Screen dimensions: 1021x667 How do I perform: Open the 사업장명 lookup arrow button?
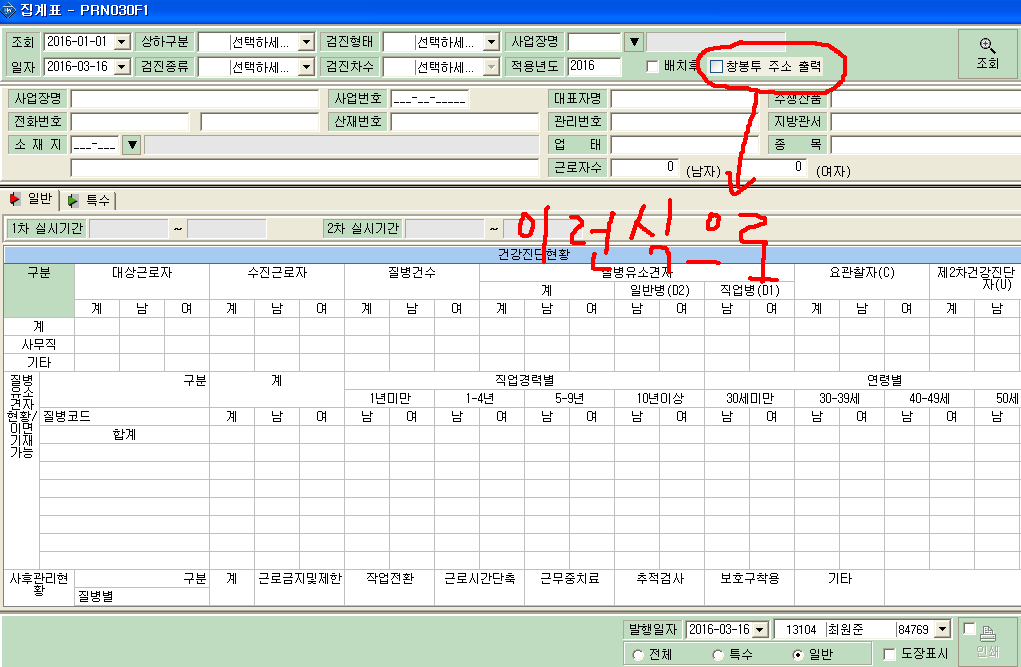pos(634,42)
